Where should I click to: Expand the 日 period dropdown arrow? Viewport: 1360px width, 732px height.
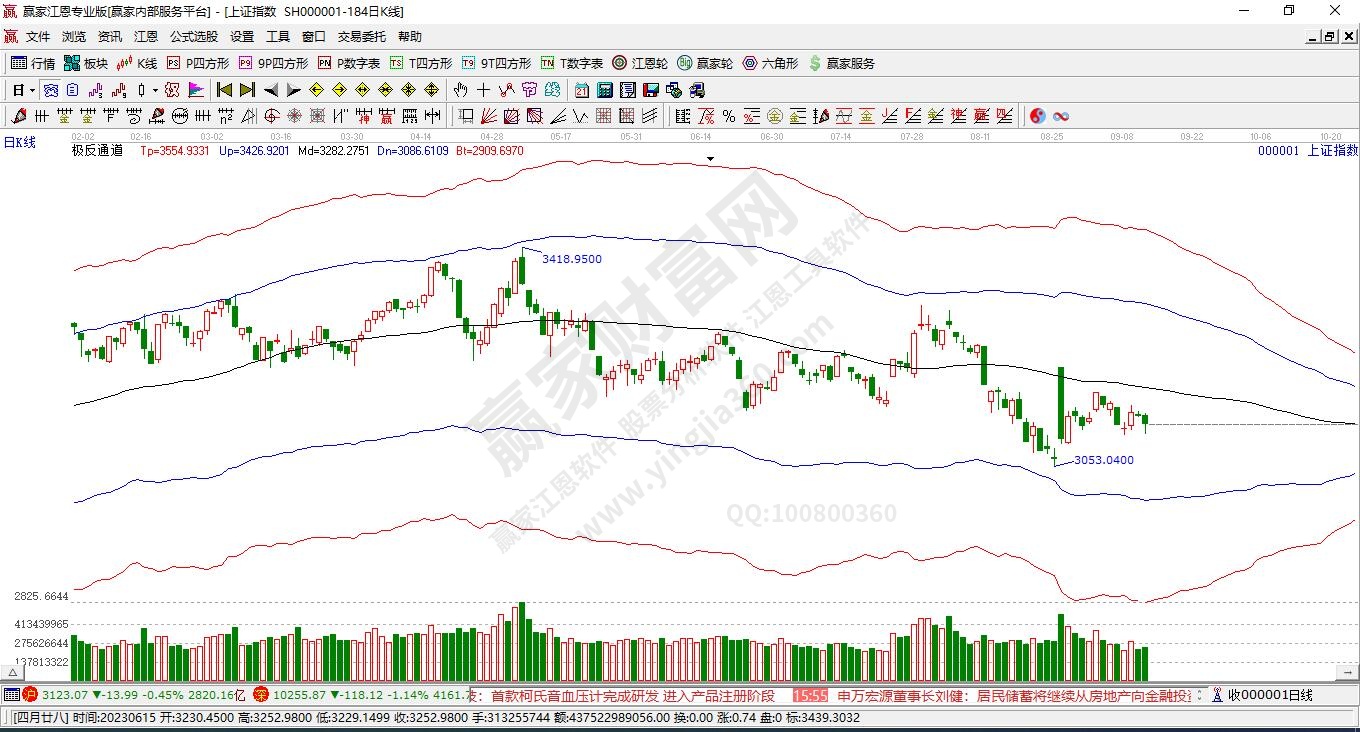[x=32, y=90]
